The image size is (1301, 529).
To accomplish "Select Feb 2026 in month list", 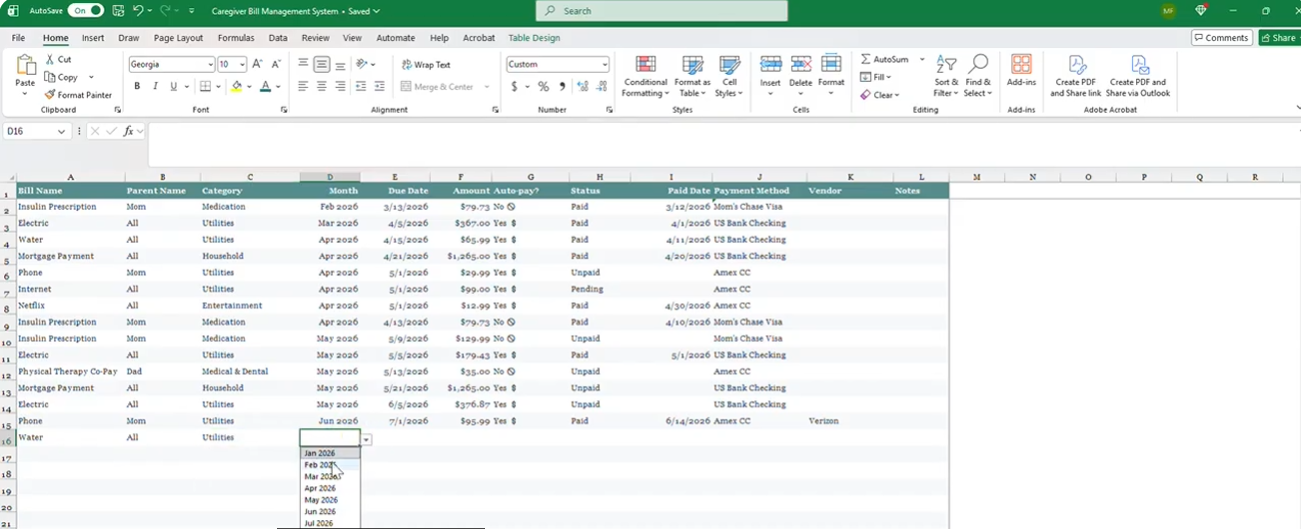I will pyautogui.click(x=330, y=465).
